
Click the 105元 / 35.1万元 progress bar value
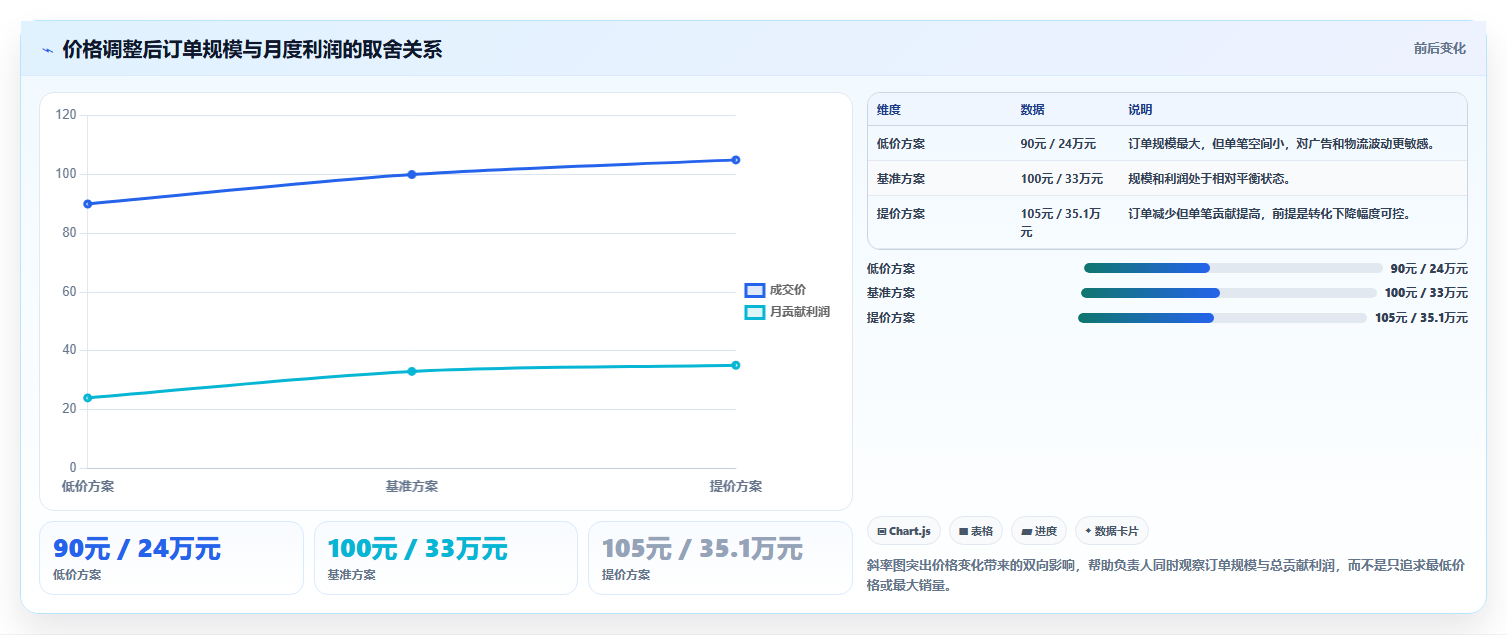[x=1421, y=318]
